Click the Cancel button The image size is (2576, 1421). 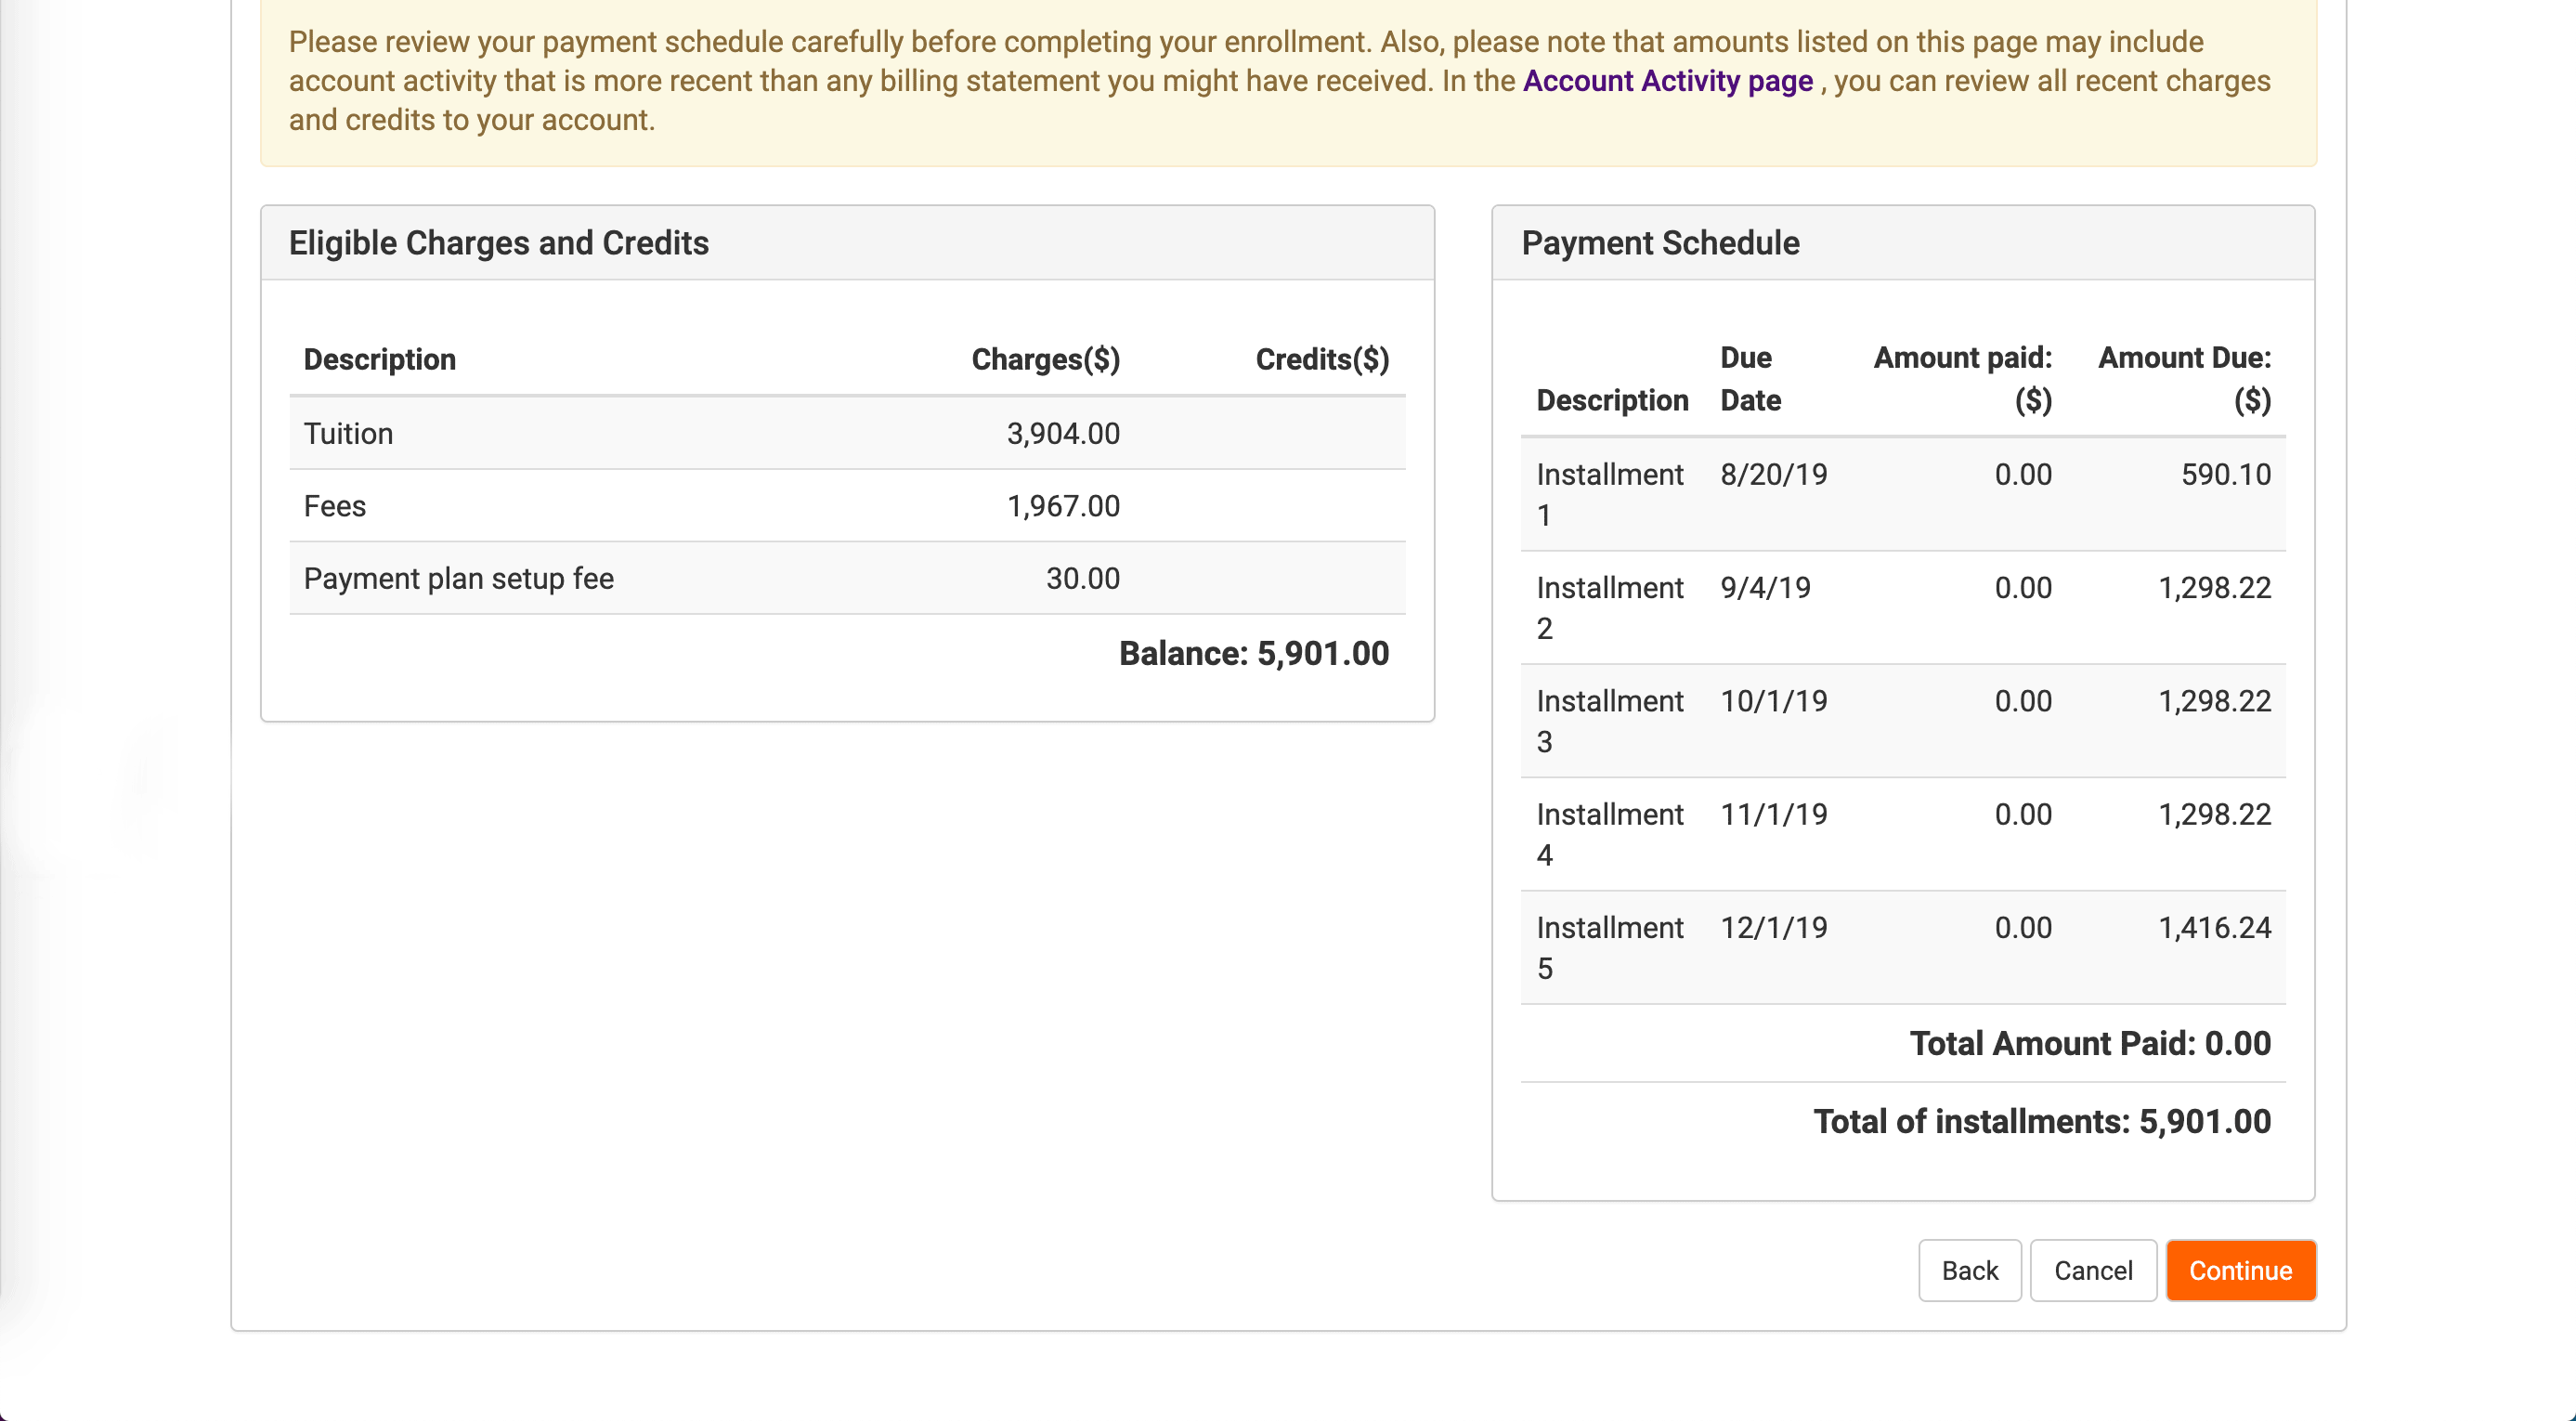(x=2093, y=1270)
